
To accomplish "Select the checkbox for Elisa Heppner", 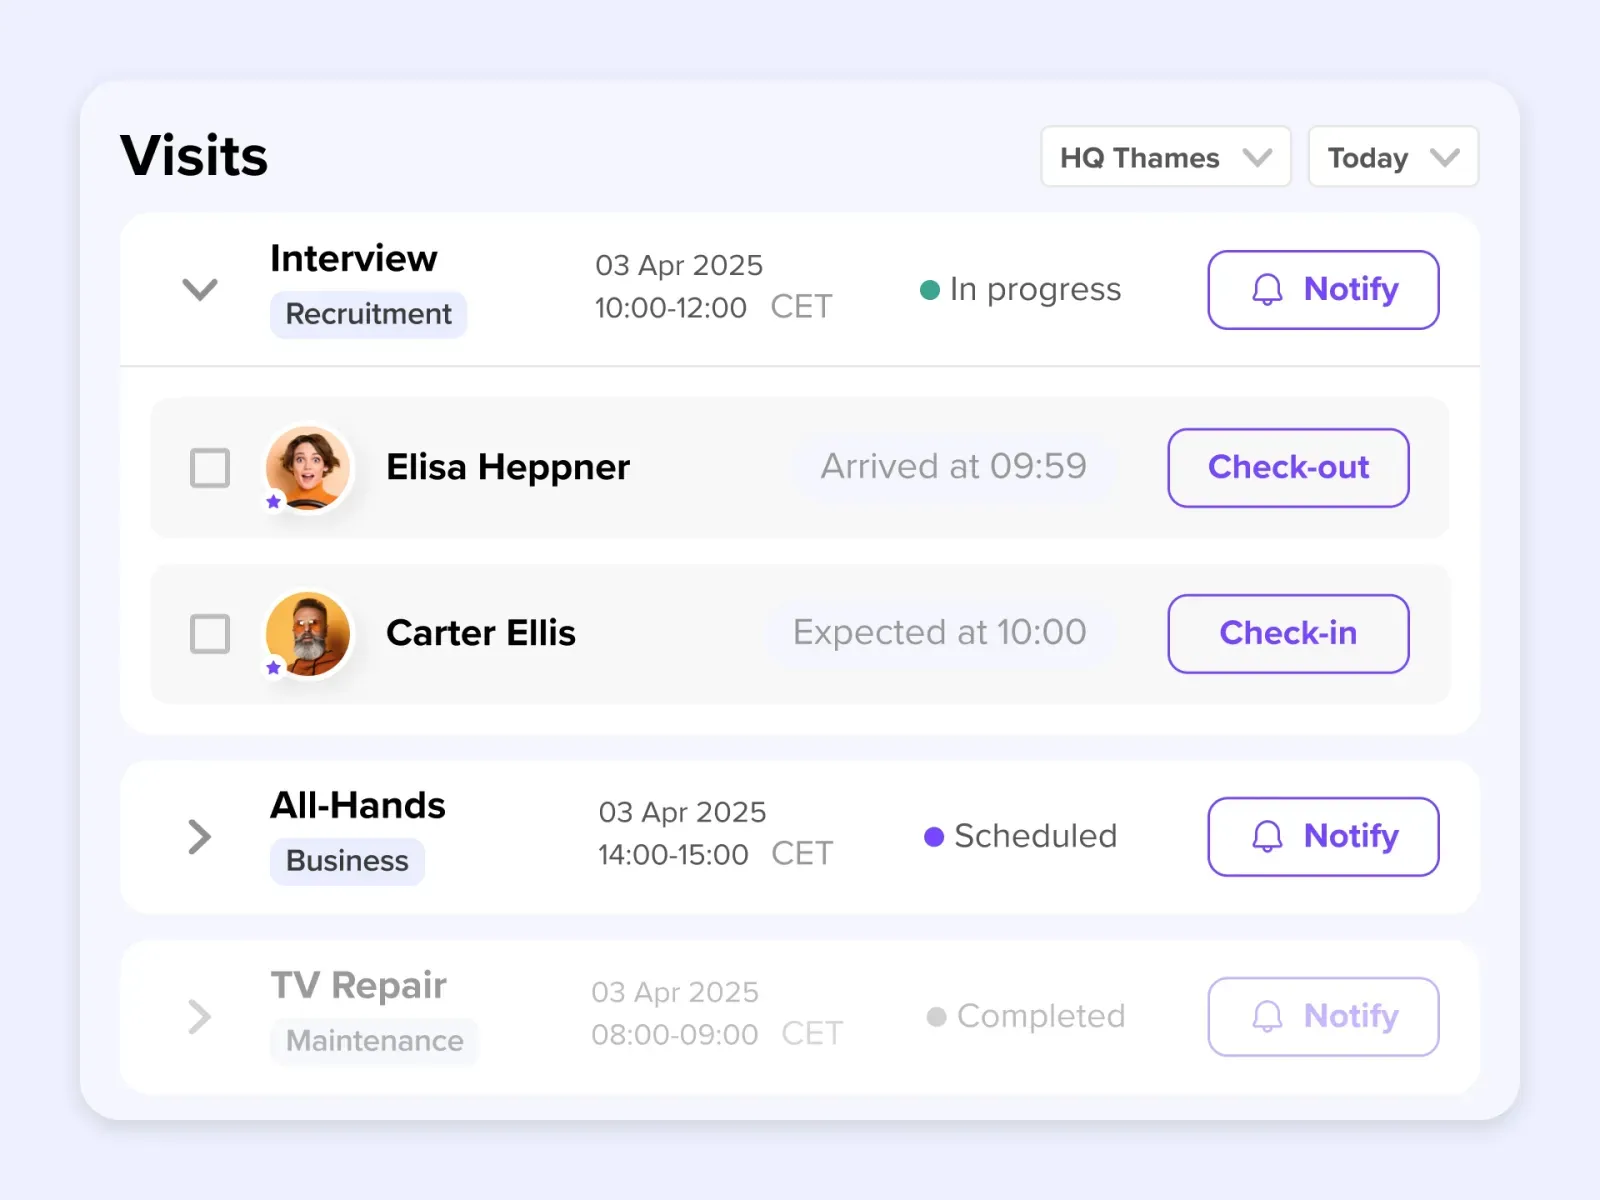I will (210, 468).
